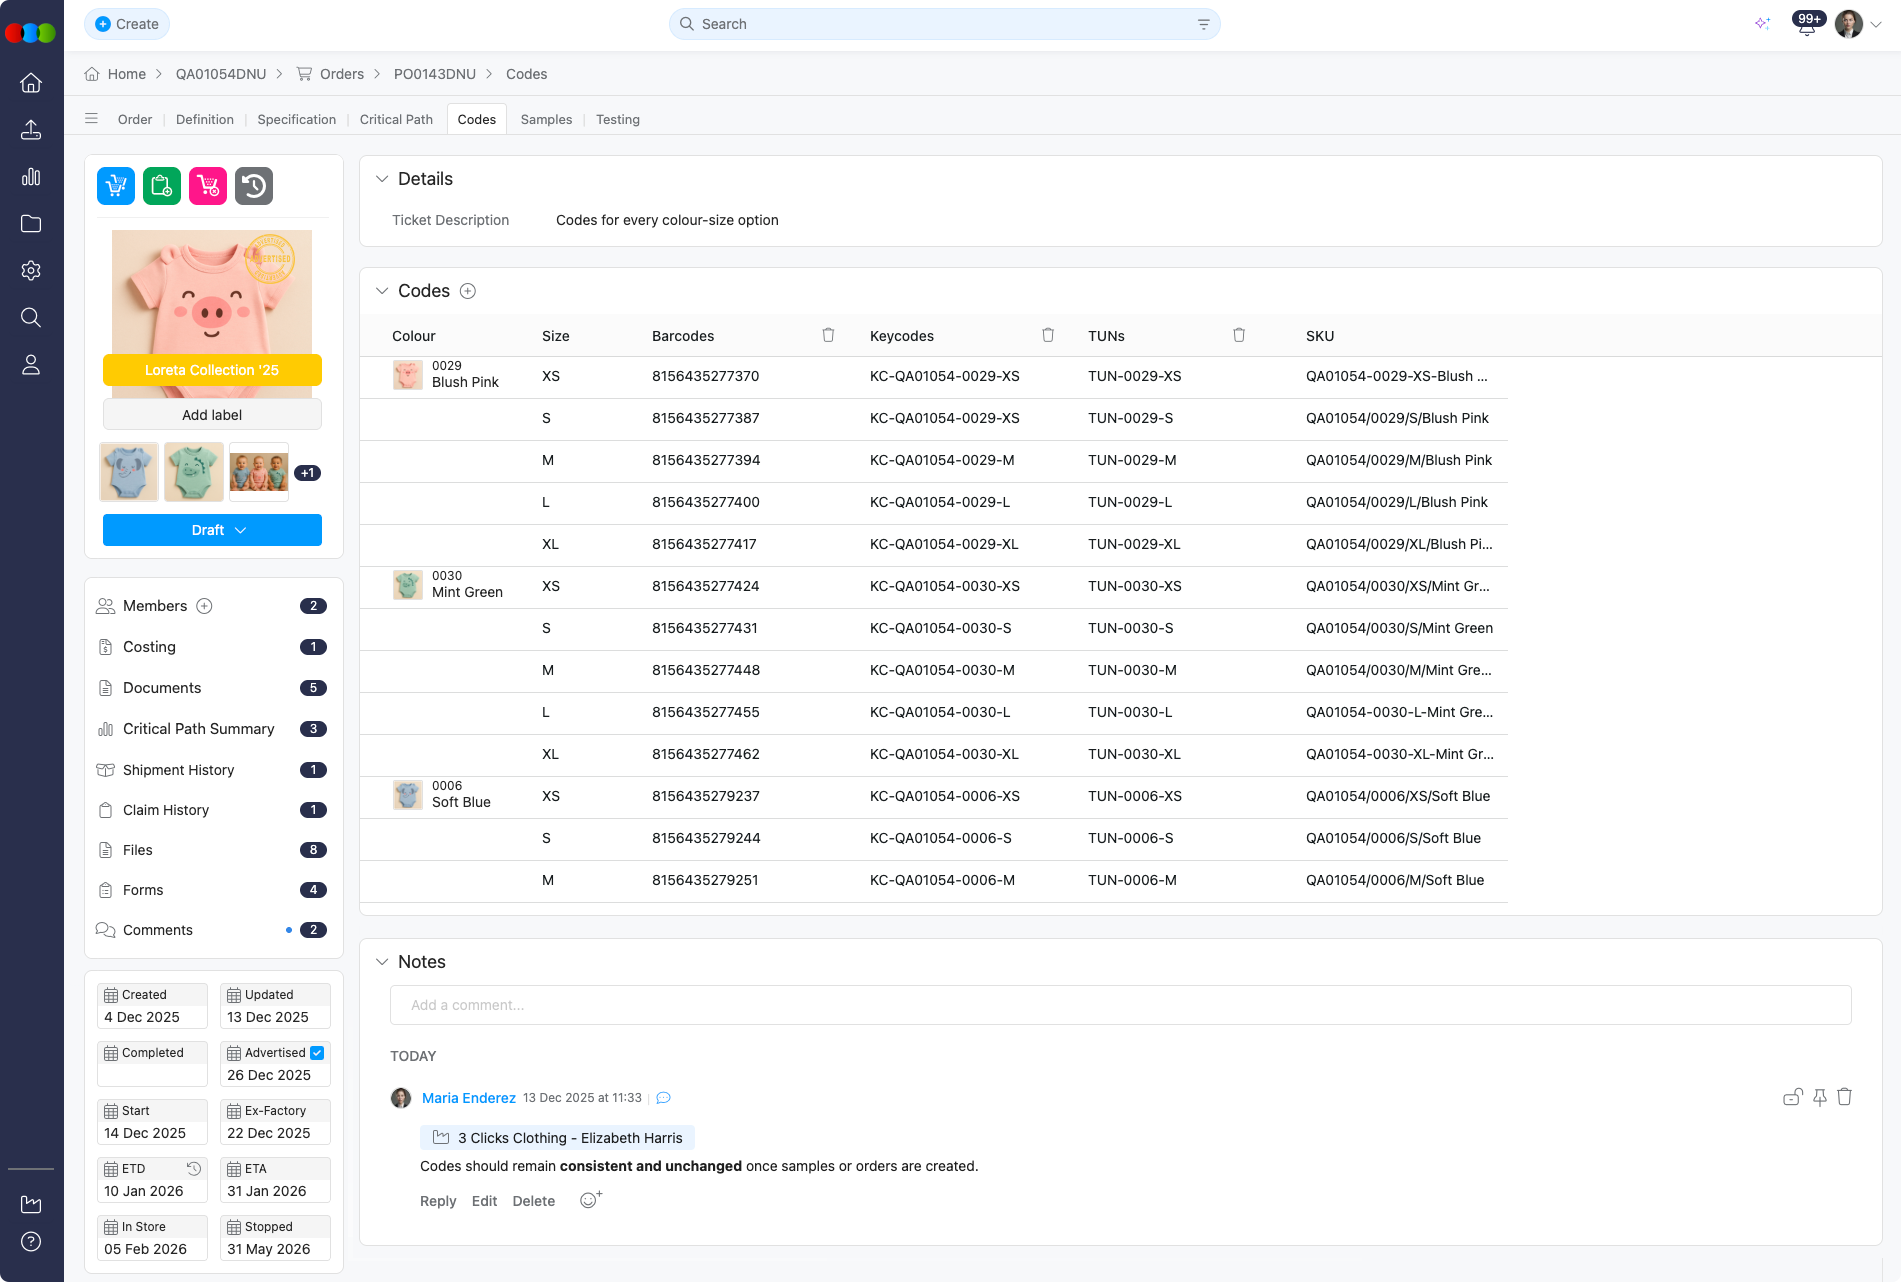Toggle the Advertised checkbox
Viewport: 1901px width, 1282px height.
317,1053
